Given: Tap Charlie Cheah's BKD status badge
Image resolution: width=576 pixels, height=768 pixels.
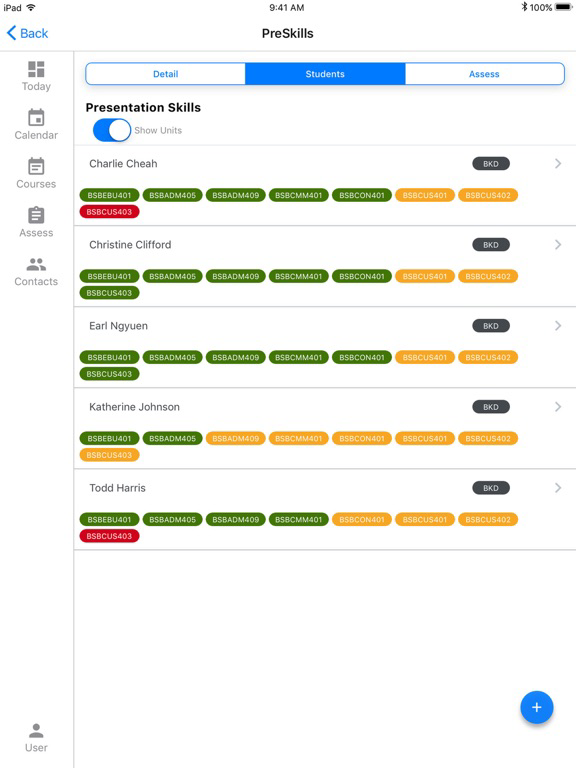Looking at the screenshot, I should click(x=491, y=164).
